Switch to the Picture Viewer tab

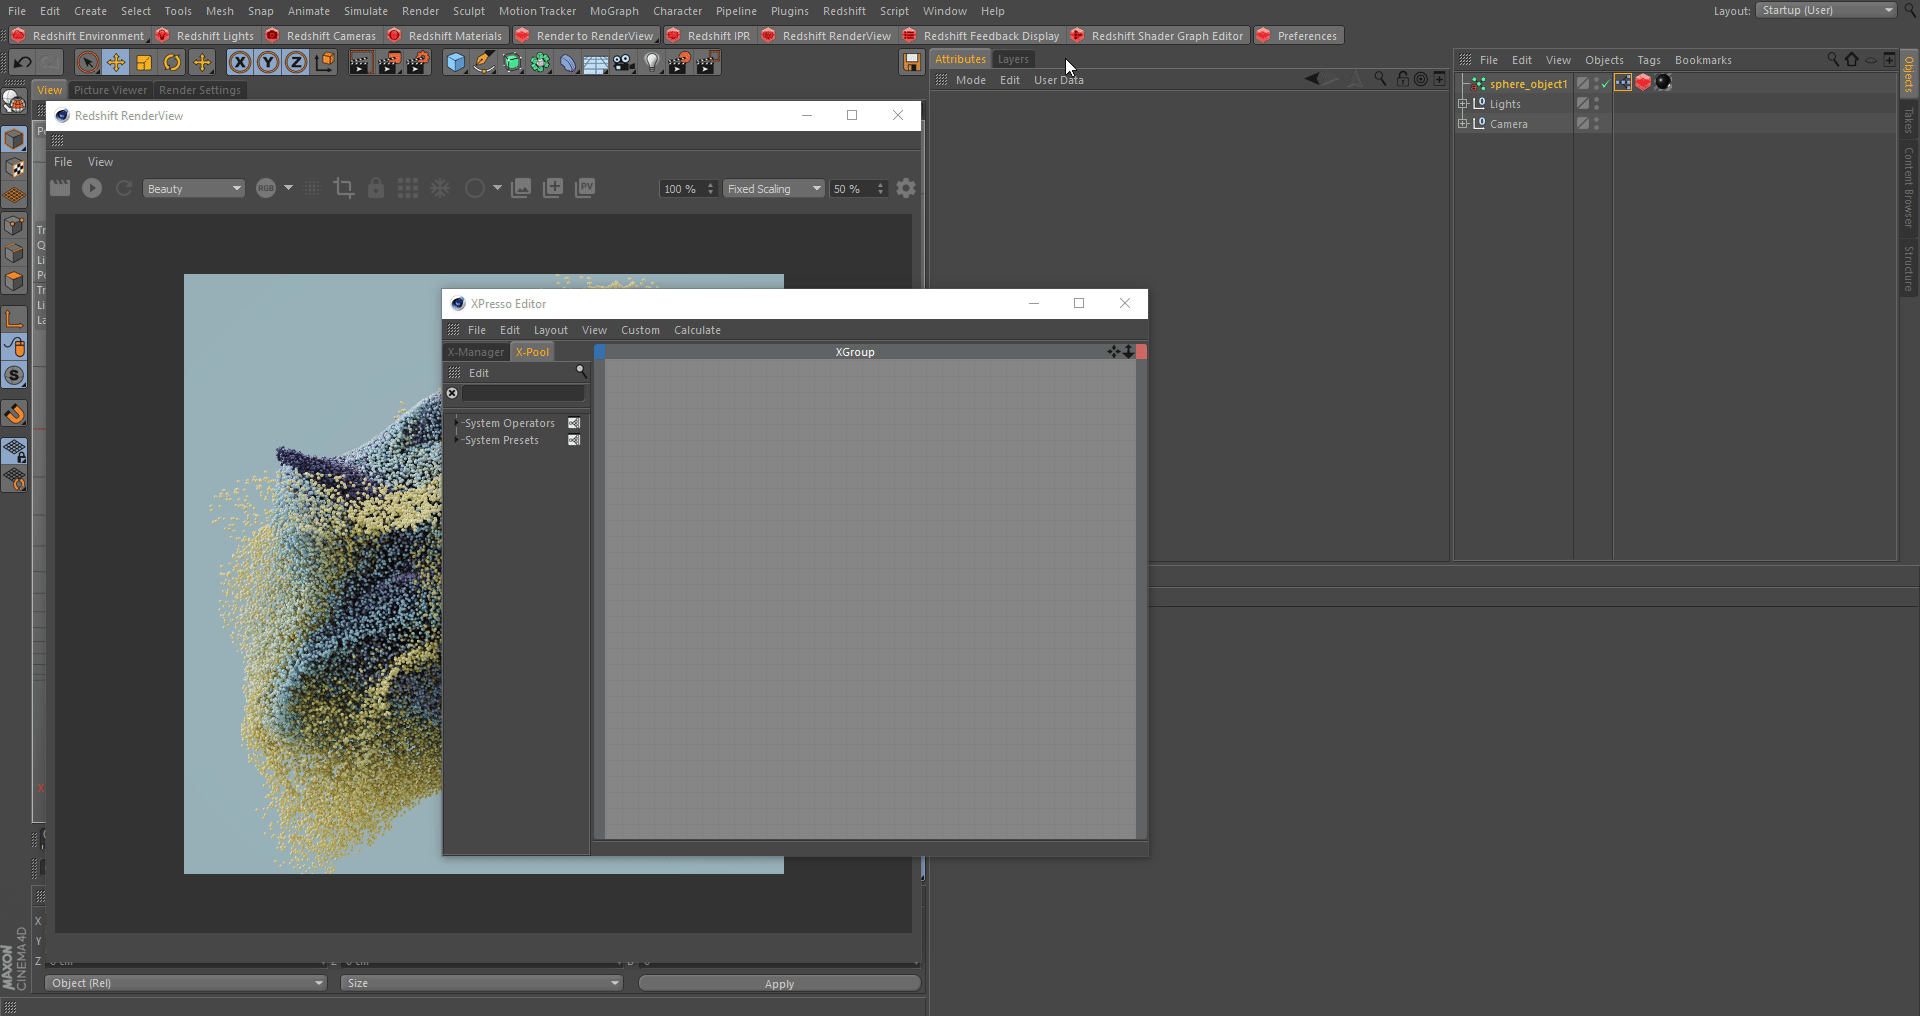point(110,90)
